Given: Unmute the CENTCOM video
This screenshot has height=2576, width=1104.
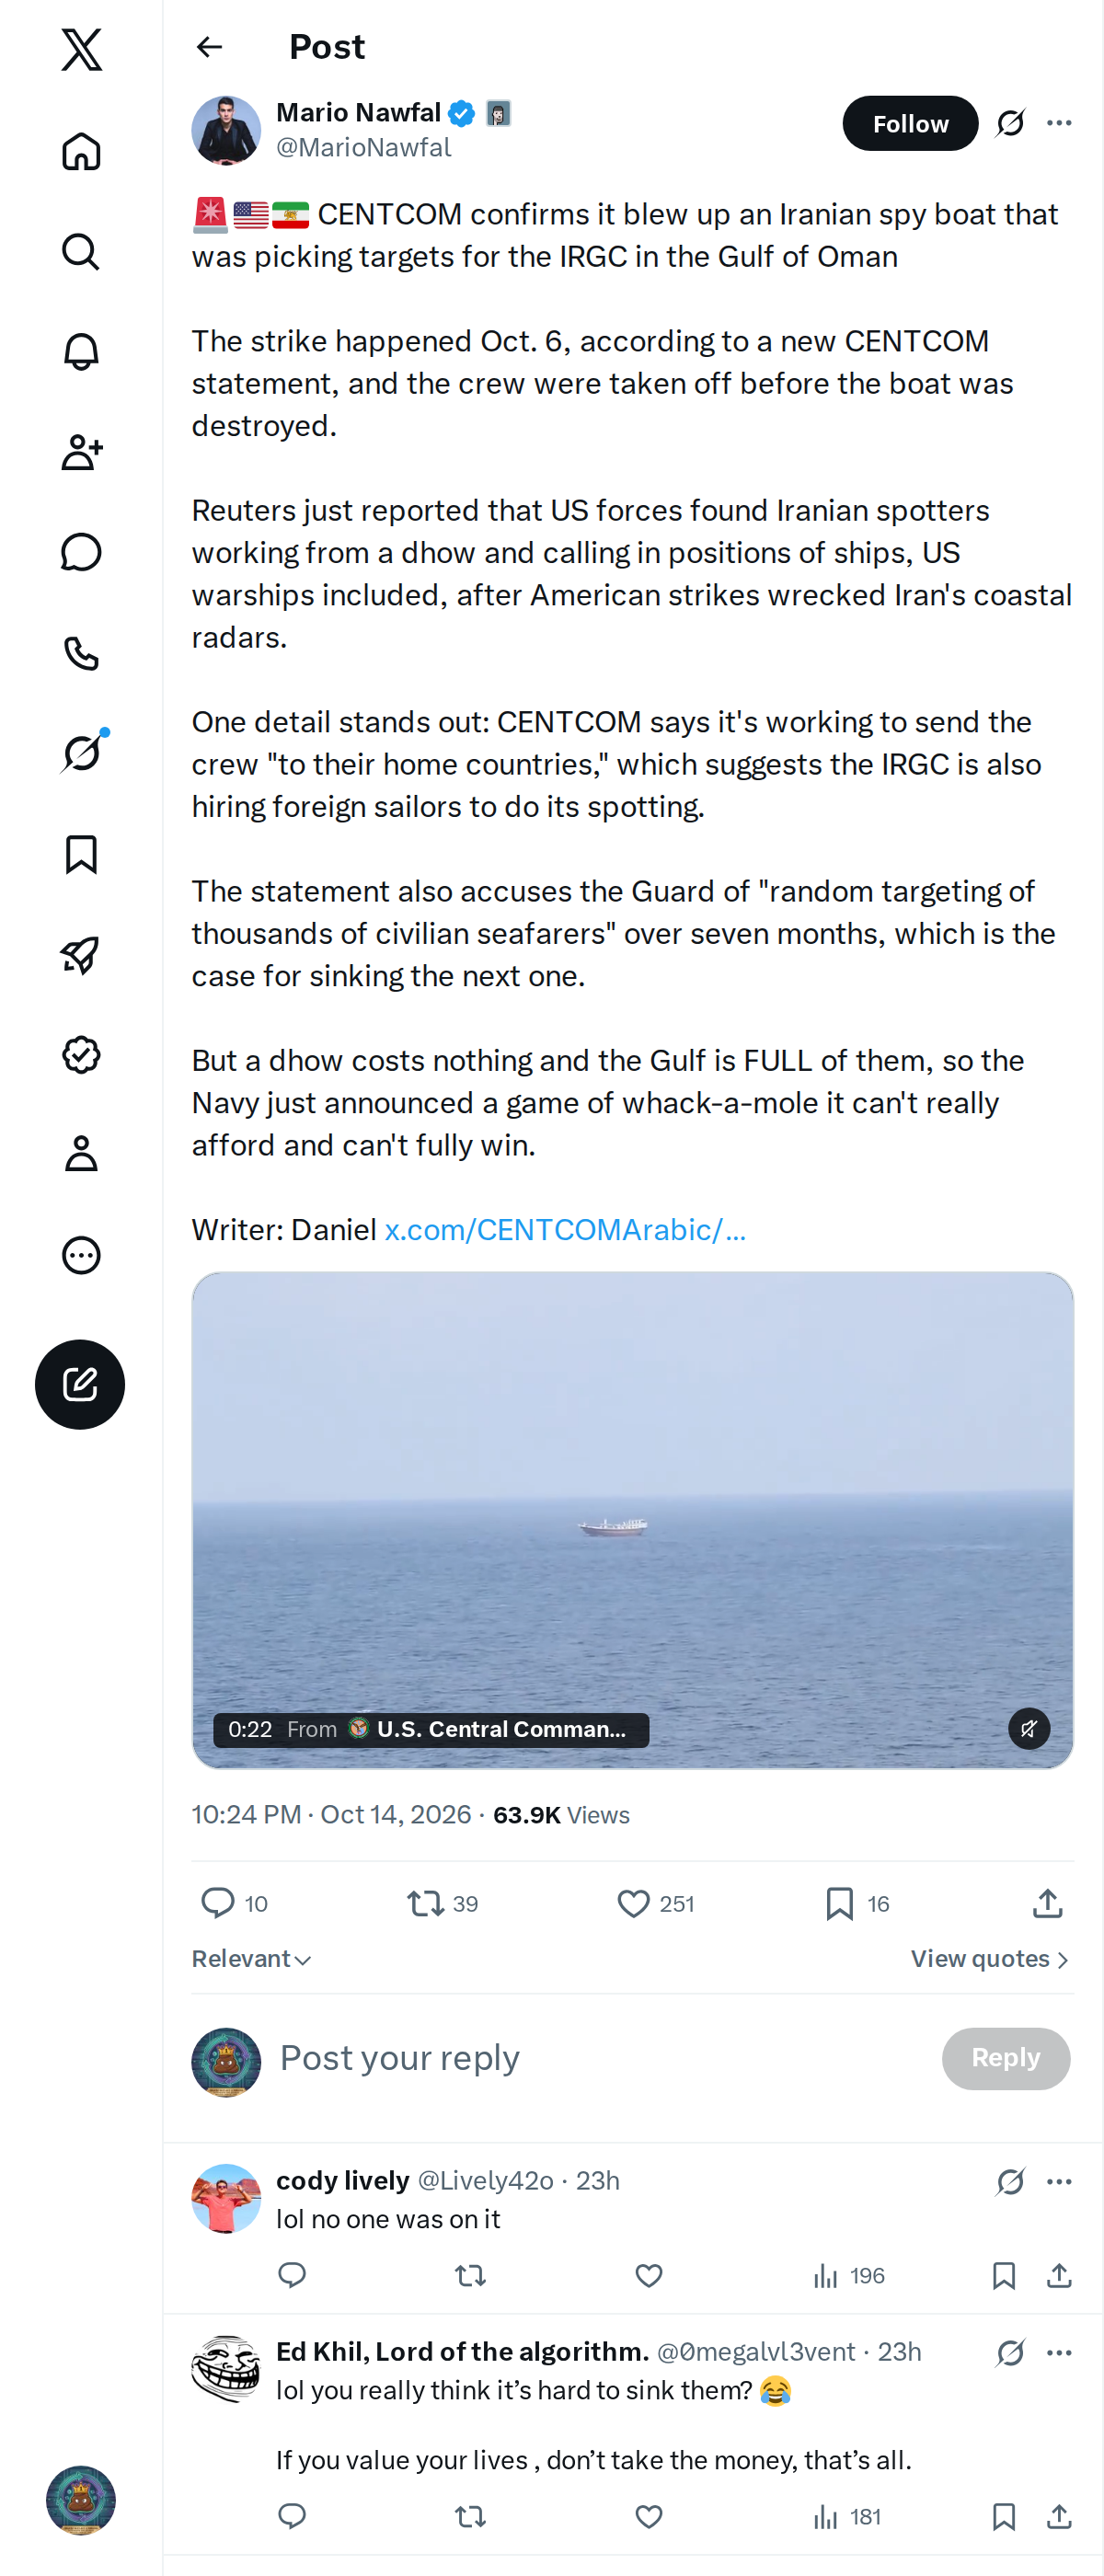Looking at the screenshot, I should [x=1029, y=1728].
